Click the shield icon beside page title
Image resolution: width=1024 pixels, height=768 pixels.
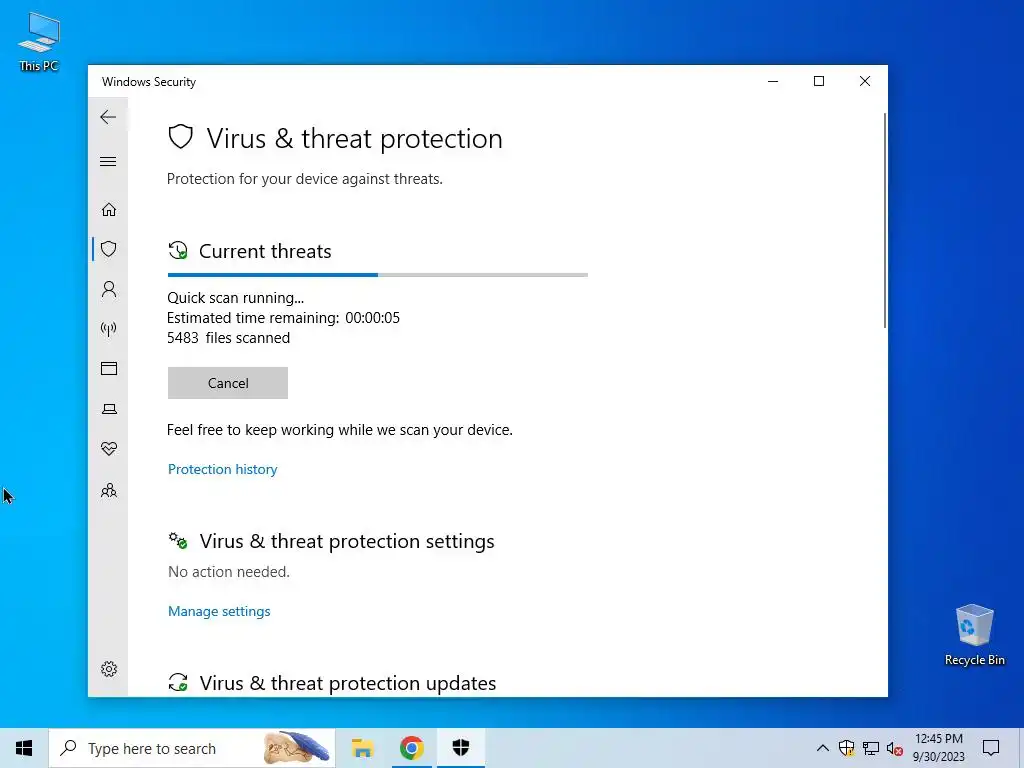point(180,137)
